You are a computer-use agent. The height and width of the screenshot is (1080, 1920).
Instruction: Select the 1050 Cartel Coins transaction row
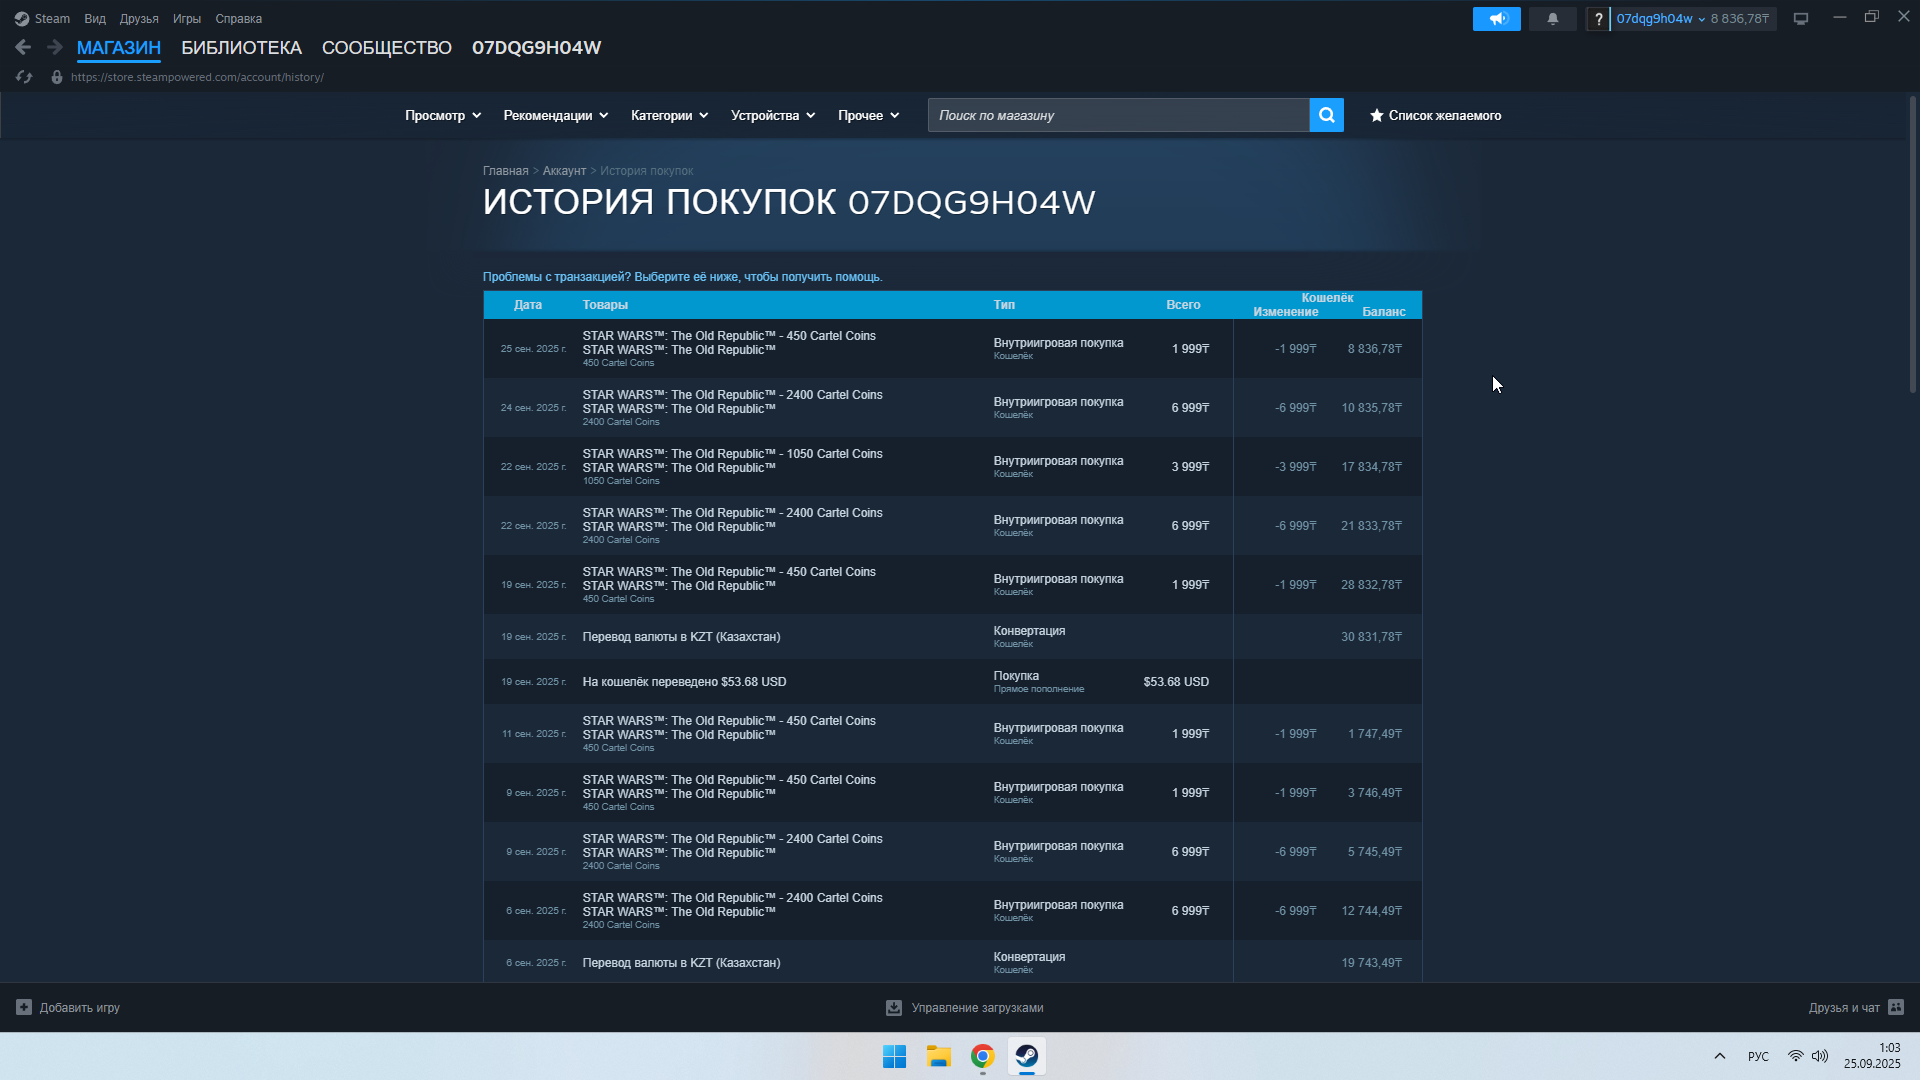952,467
